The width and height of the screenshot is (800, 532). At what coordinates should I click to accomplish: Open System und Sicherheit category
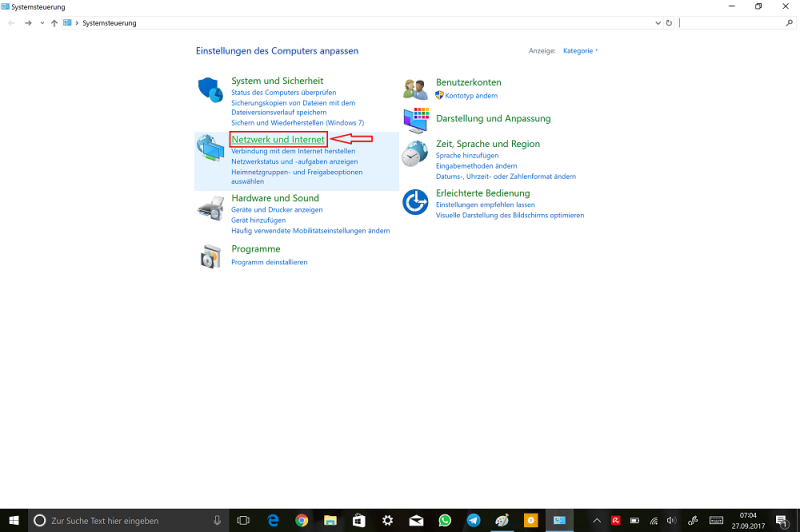(277, 81)
